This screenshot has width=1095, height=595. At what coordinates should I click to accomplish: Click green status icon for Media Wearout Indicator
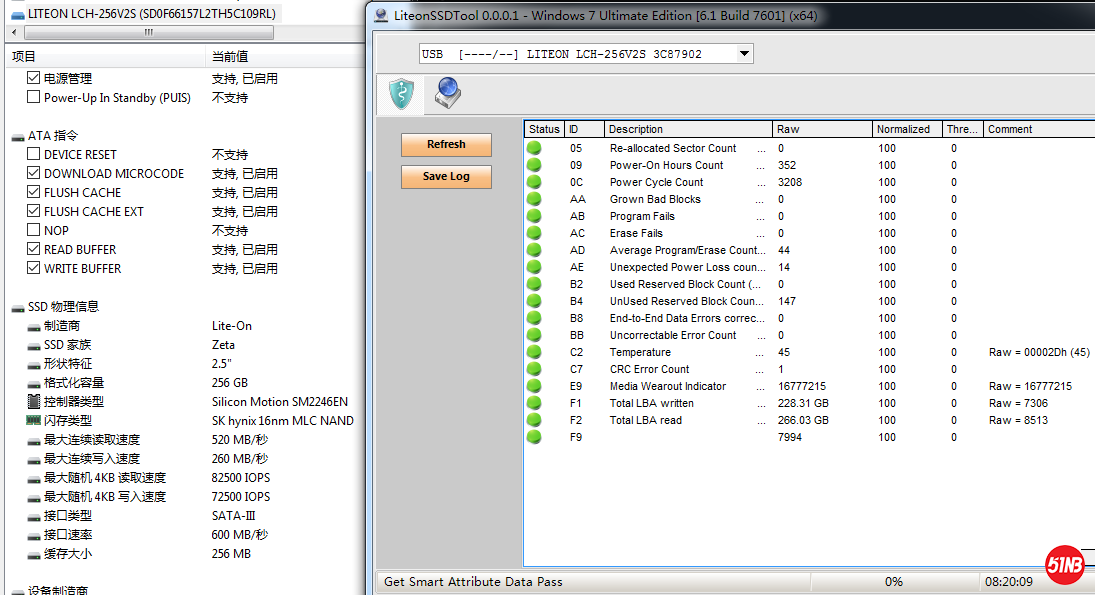[534, 386]
